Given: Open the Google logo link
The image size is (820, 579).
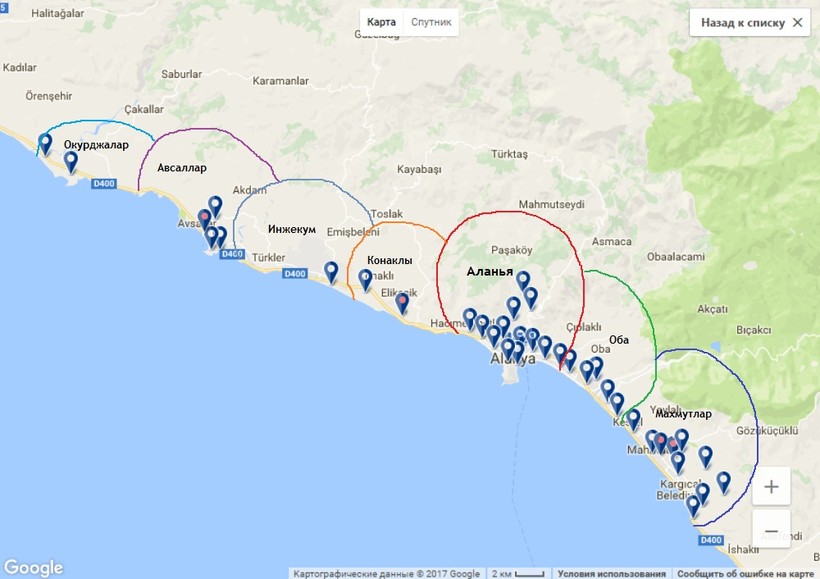Looking at the screenshot, I should pos(33,567).
